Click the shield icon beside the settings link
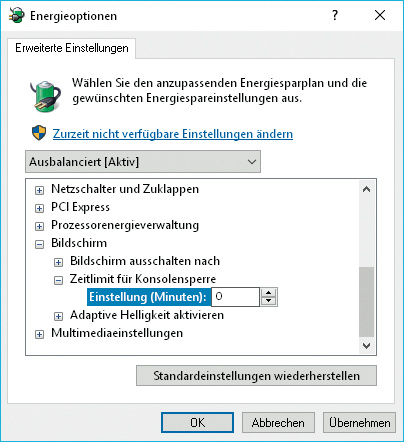Viewport: 404px width, 442px height. tap(39, 133)
